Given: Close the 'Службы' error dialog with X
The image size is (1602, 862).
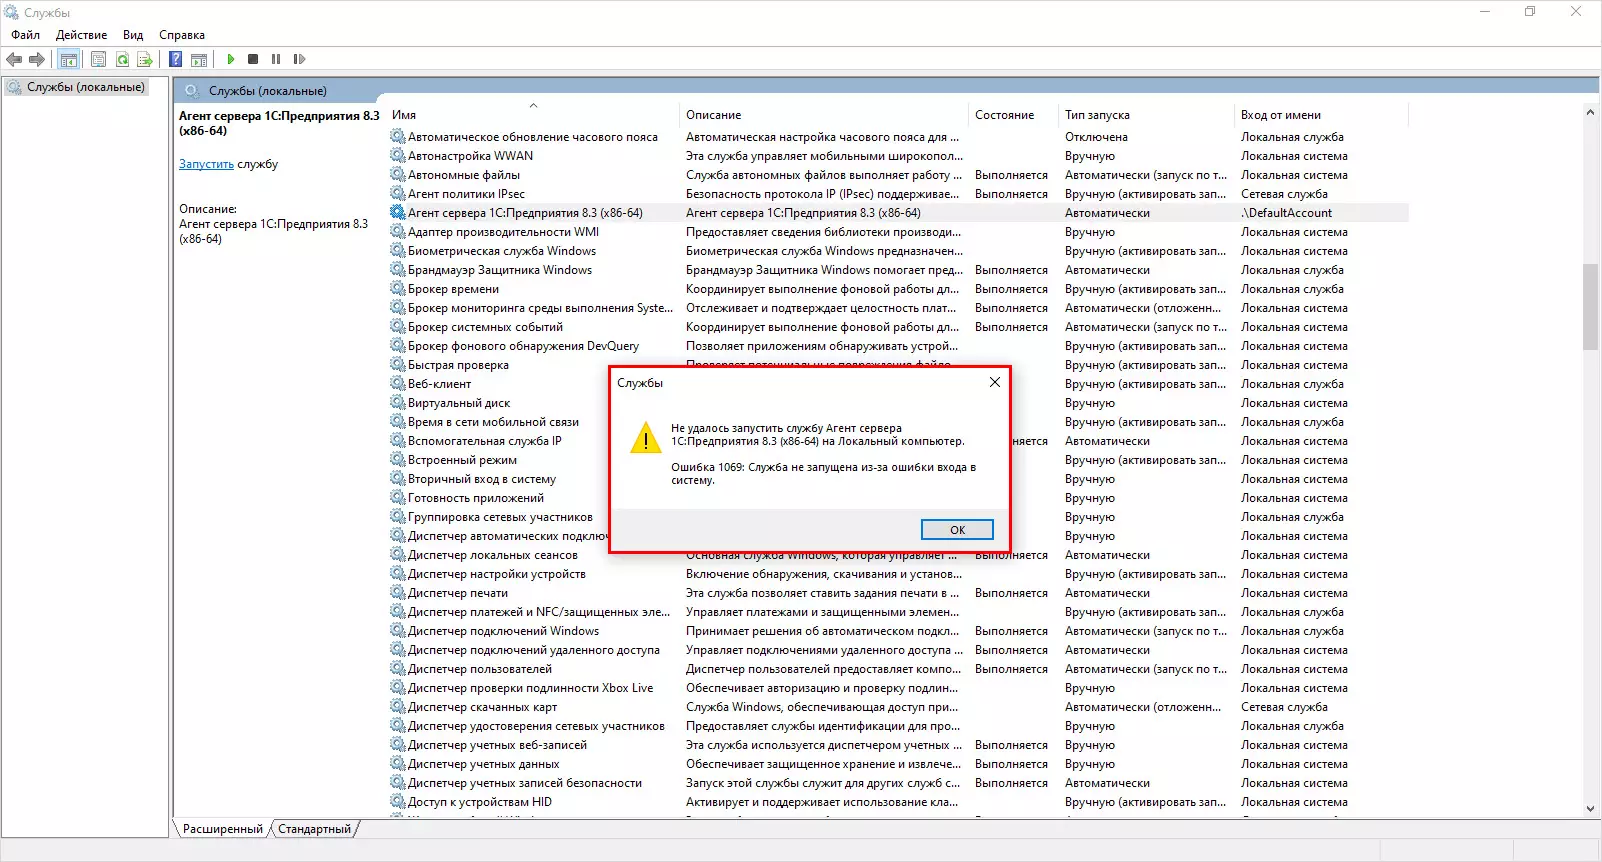Looking at the screenshot, I should coord(994,383).
